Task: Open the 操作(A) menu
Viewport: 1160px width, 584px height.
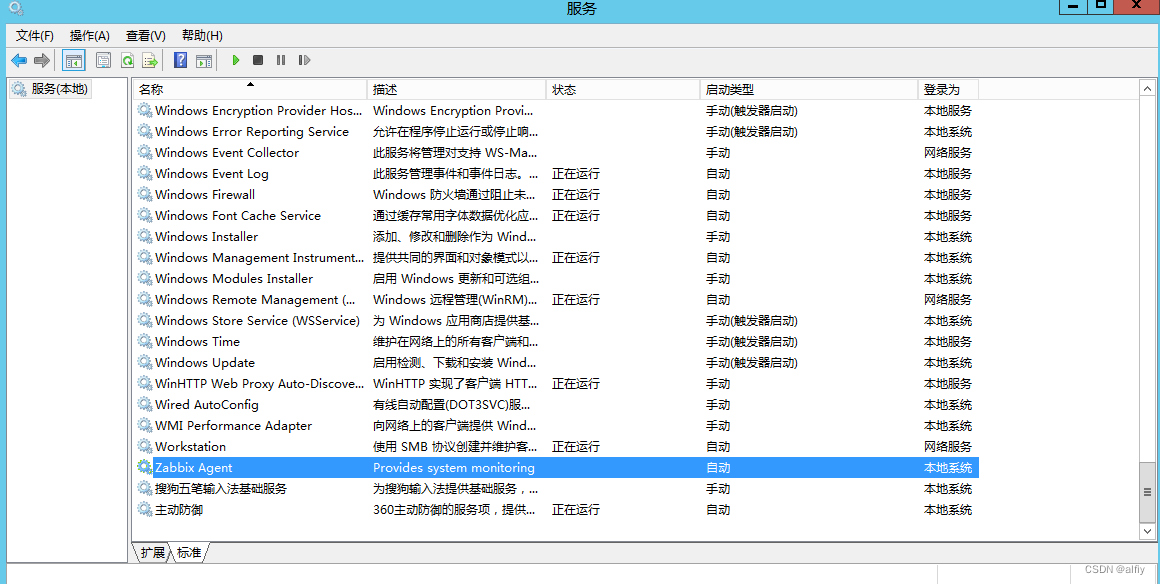Action: (x=90, y=36)
